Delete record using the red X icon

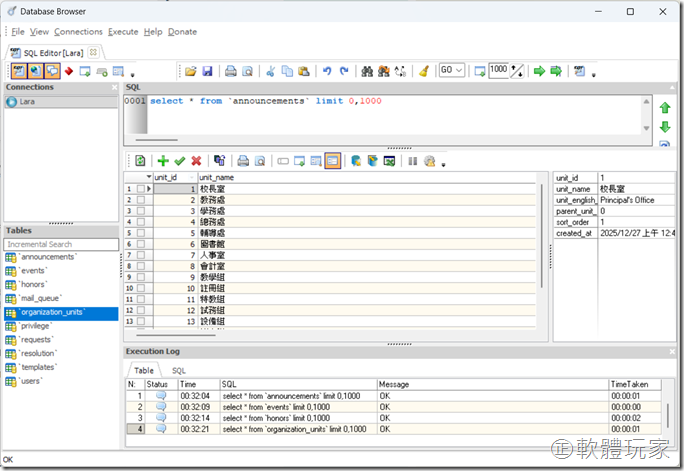(x=196, y=160)
